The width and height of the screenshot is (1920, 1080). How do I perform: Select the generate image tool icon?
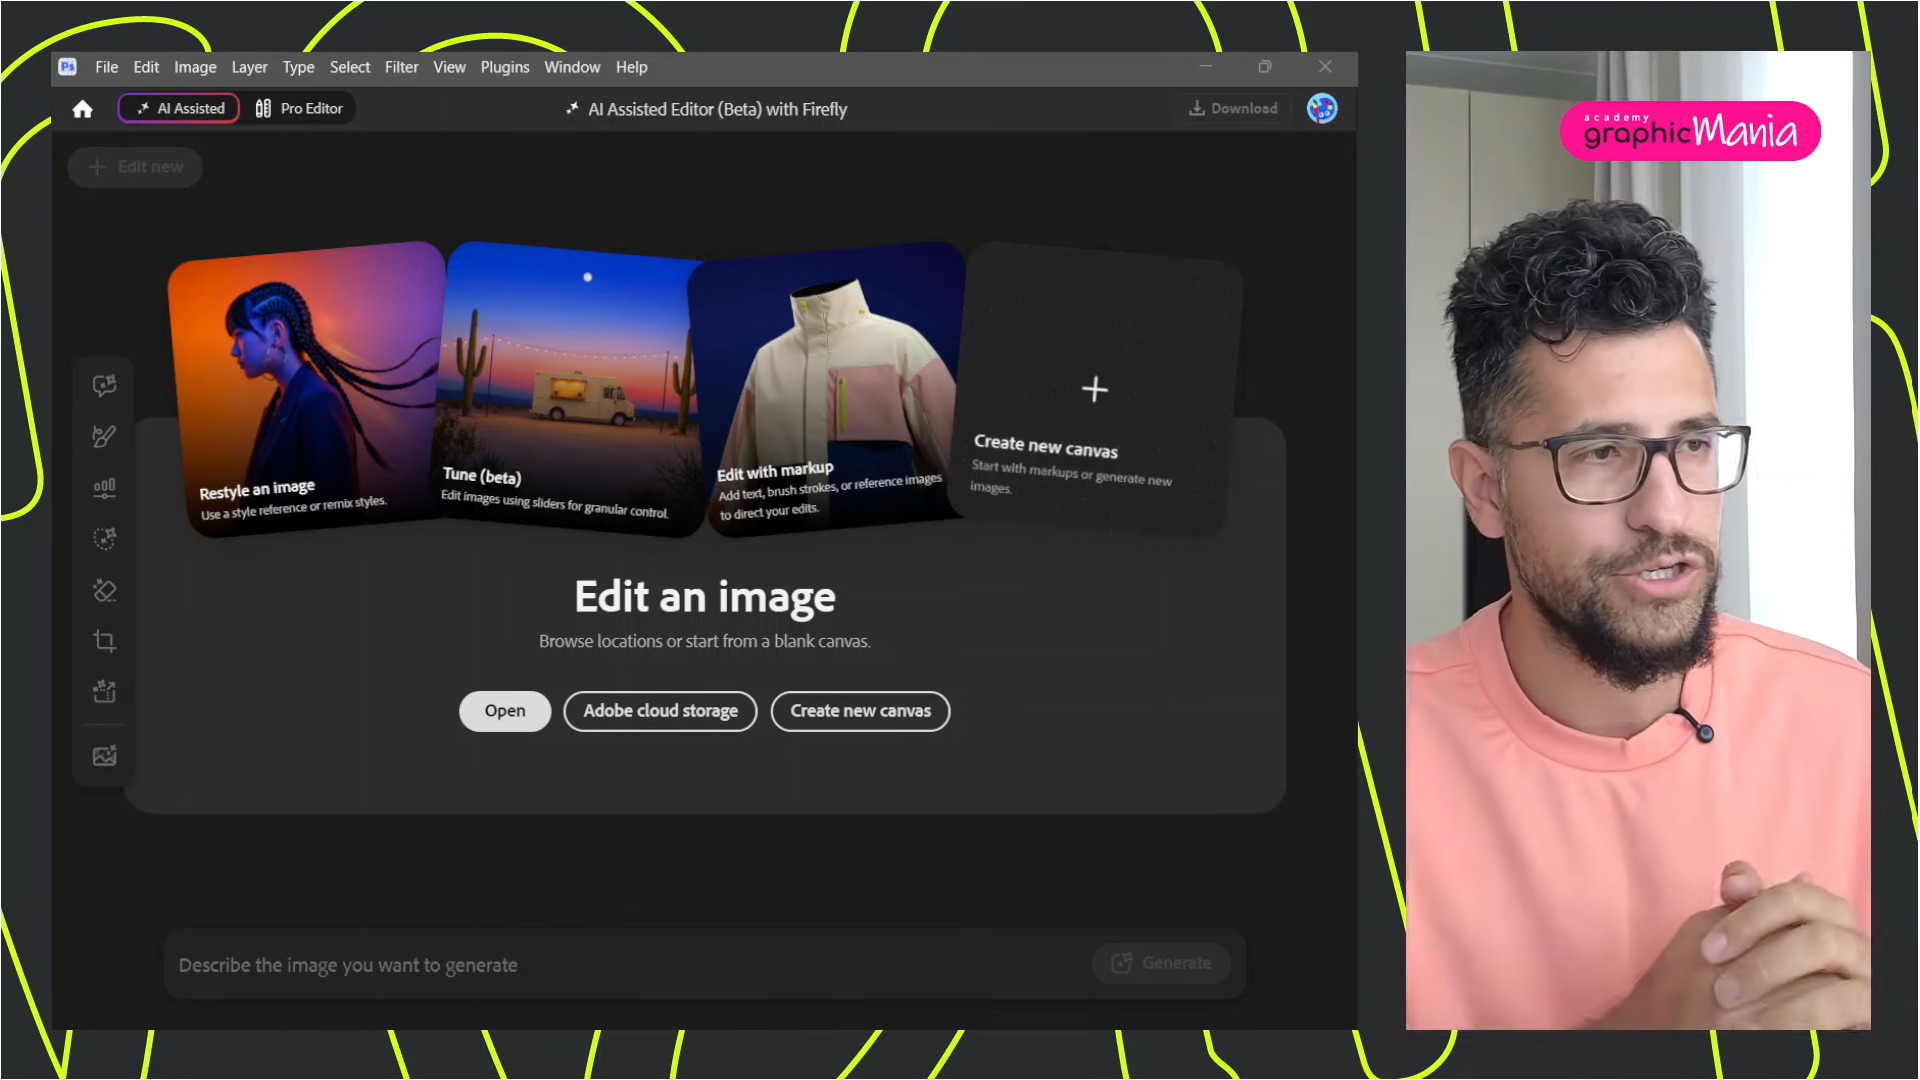[104, 756]
